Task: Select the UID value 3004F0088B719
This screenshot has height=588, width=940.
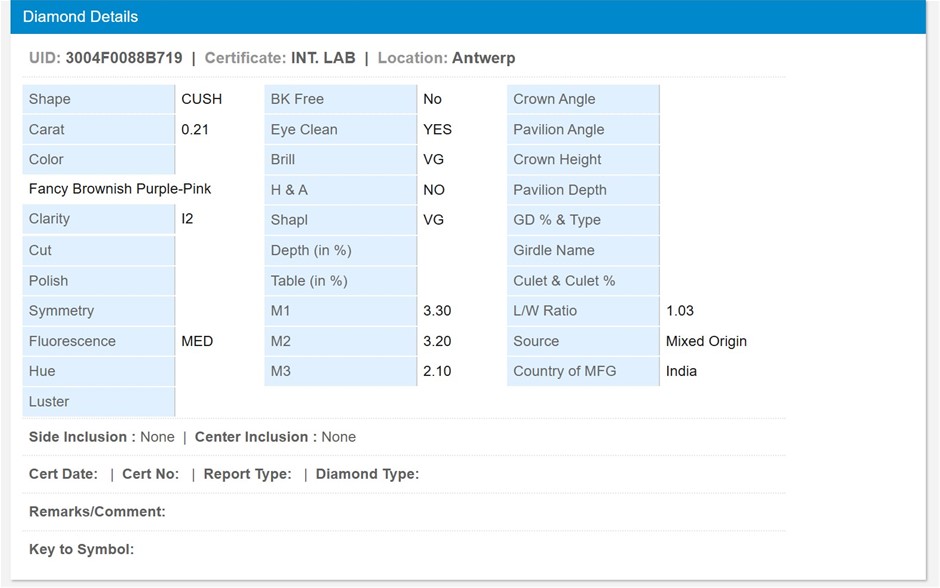Action: (124, 58)
